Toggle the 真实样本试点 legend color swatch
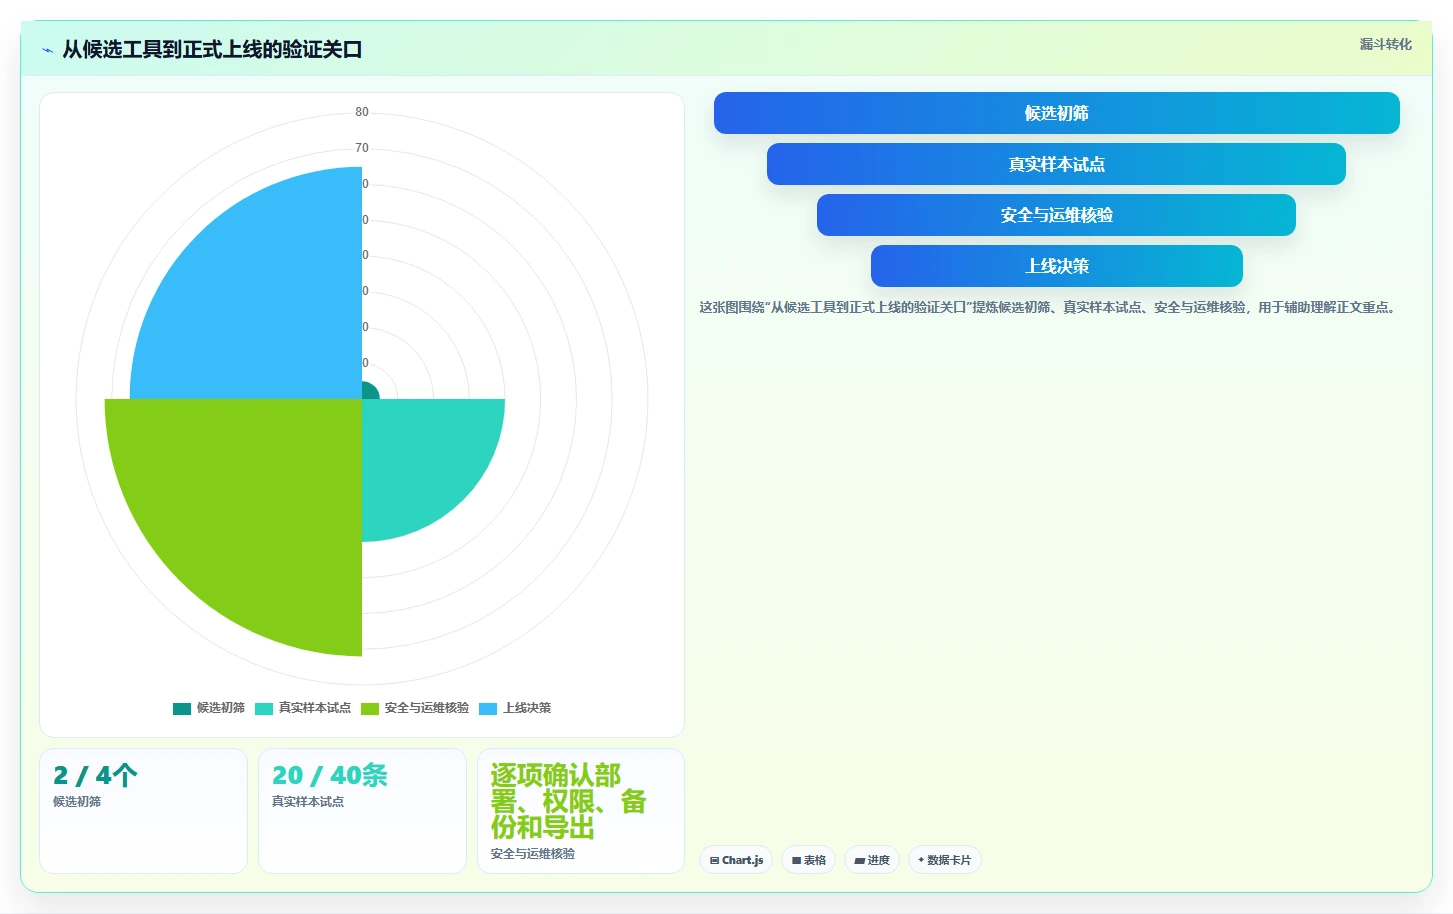Screen dimensions: 1453x914 pyautogui.click(x=264, y=708)
